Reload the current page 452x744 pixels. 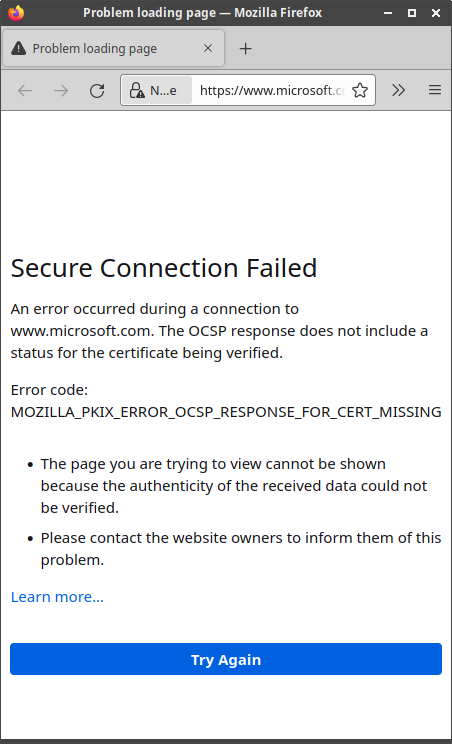[97, 90]
